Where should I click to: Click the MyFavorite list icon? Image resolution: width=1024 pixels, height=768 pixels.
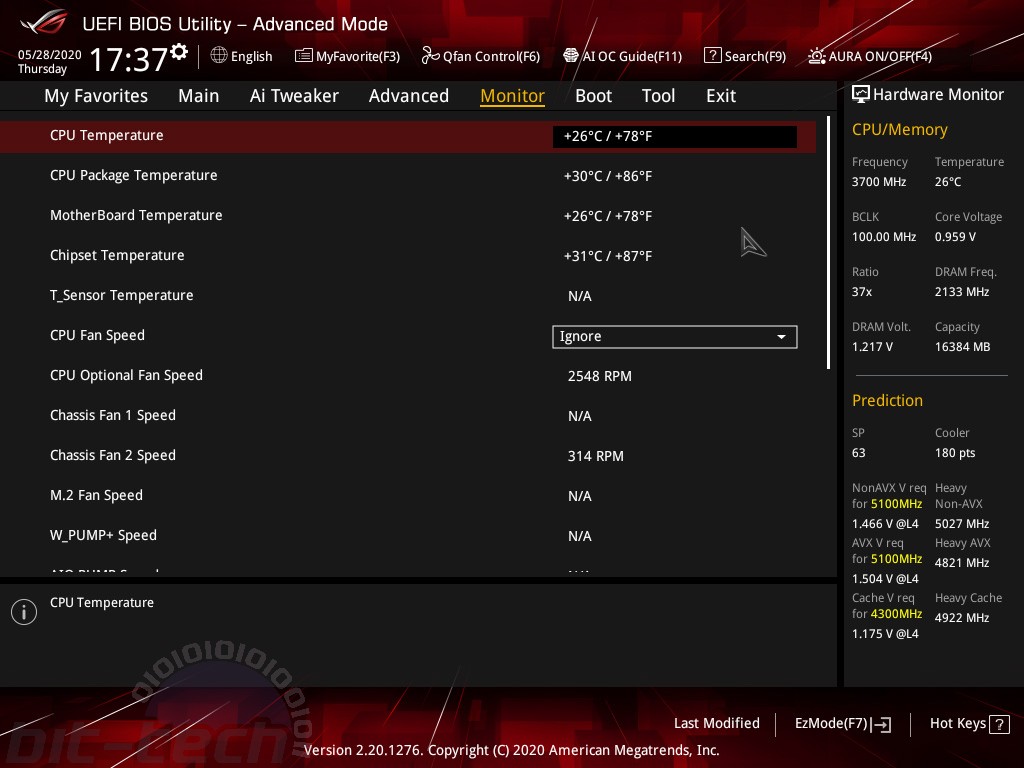click(303, 56)
